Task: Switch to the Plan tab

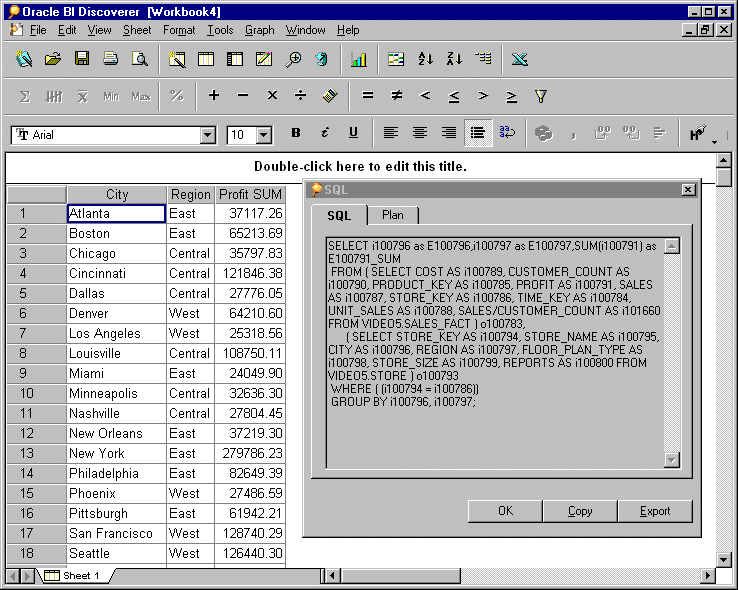Action: [x=393, y=215]
